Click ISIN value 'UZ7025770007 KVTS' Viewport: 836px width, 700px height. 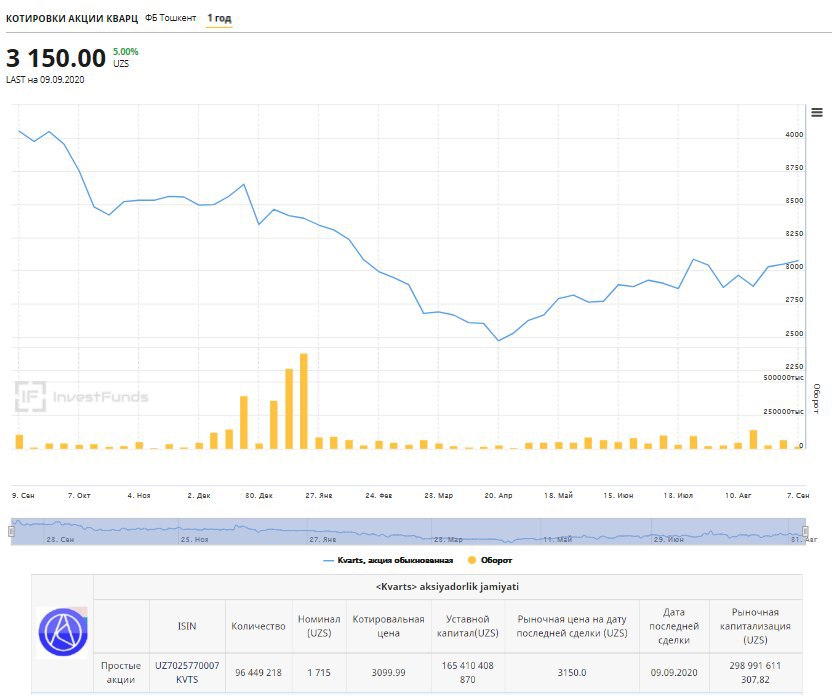click(x=187, y=673)
